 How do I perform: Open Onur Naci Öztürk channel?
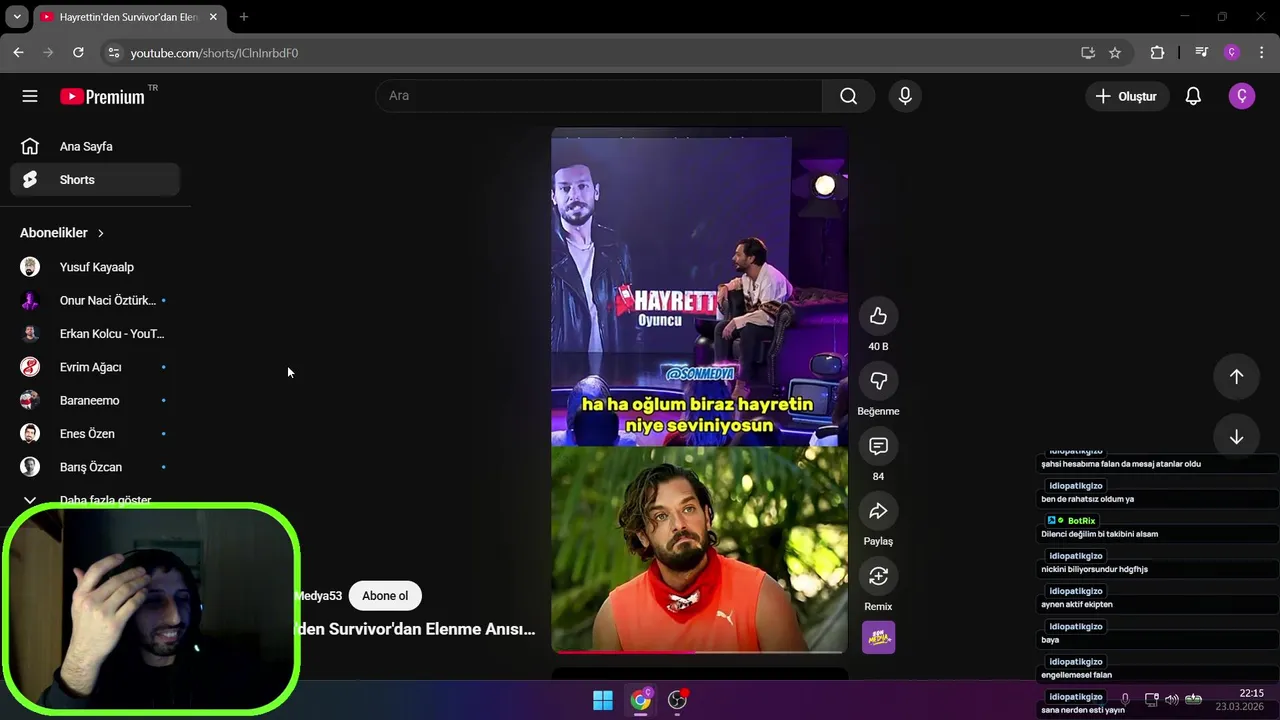pyautogui.click(x=95, y=300)
